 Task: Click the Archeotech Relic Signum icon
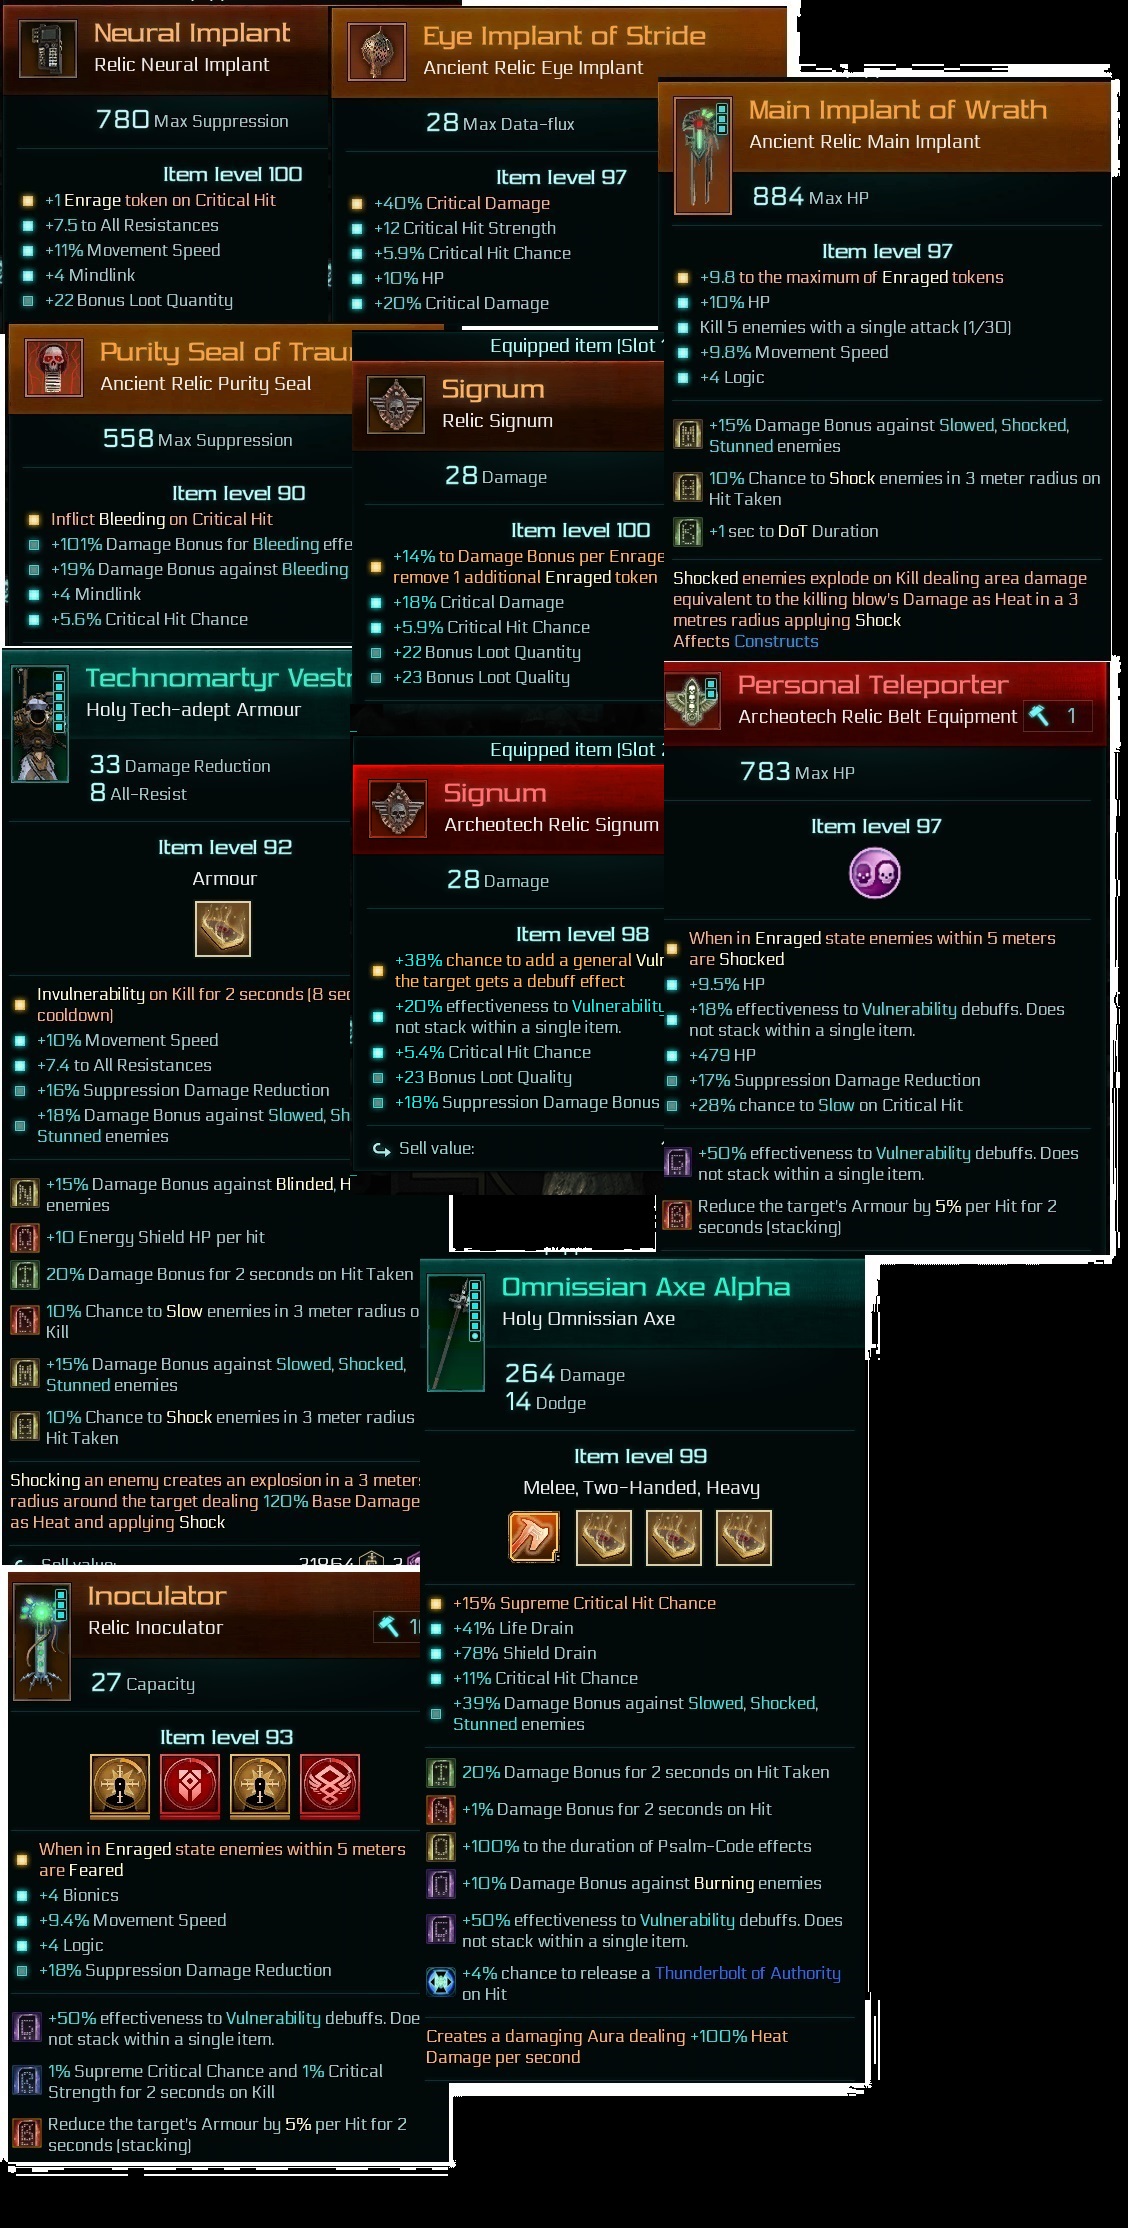click(398, 808)
